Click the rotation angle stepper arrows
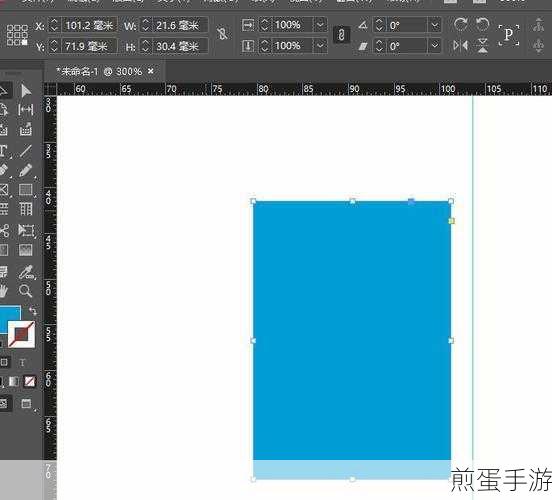 379,25
